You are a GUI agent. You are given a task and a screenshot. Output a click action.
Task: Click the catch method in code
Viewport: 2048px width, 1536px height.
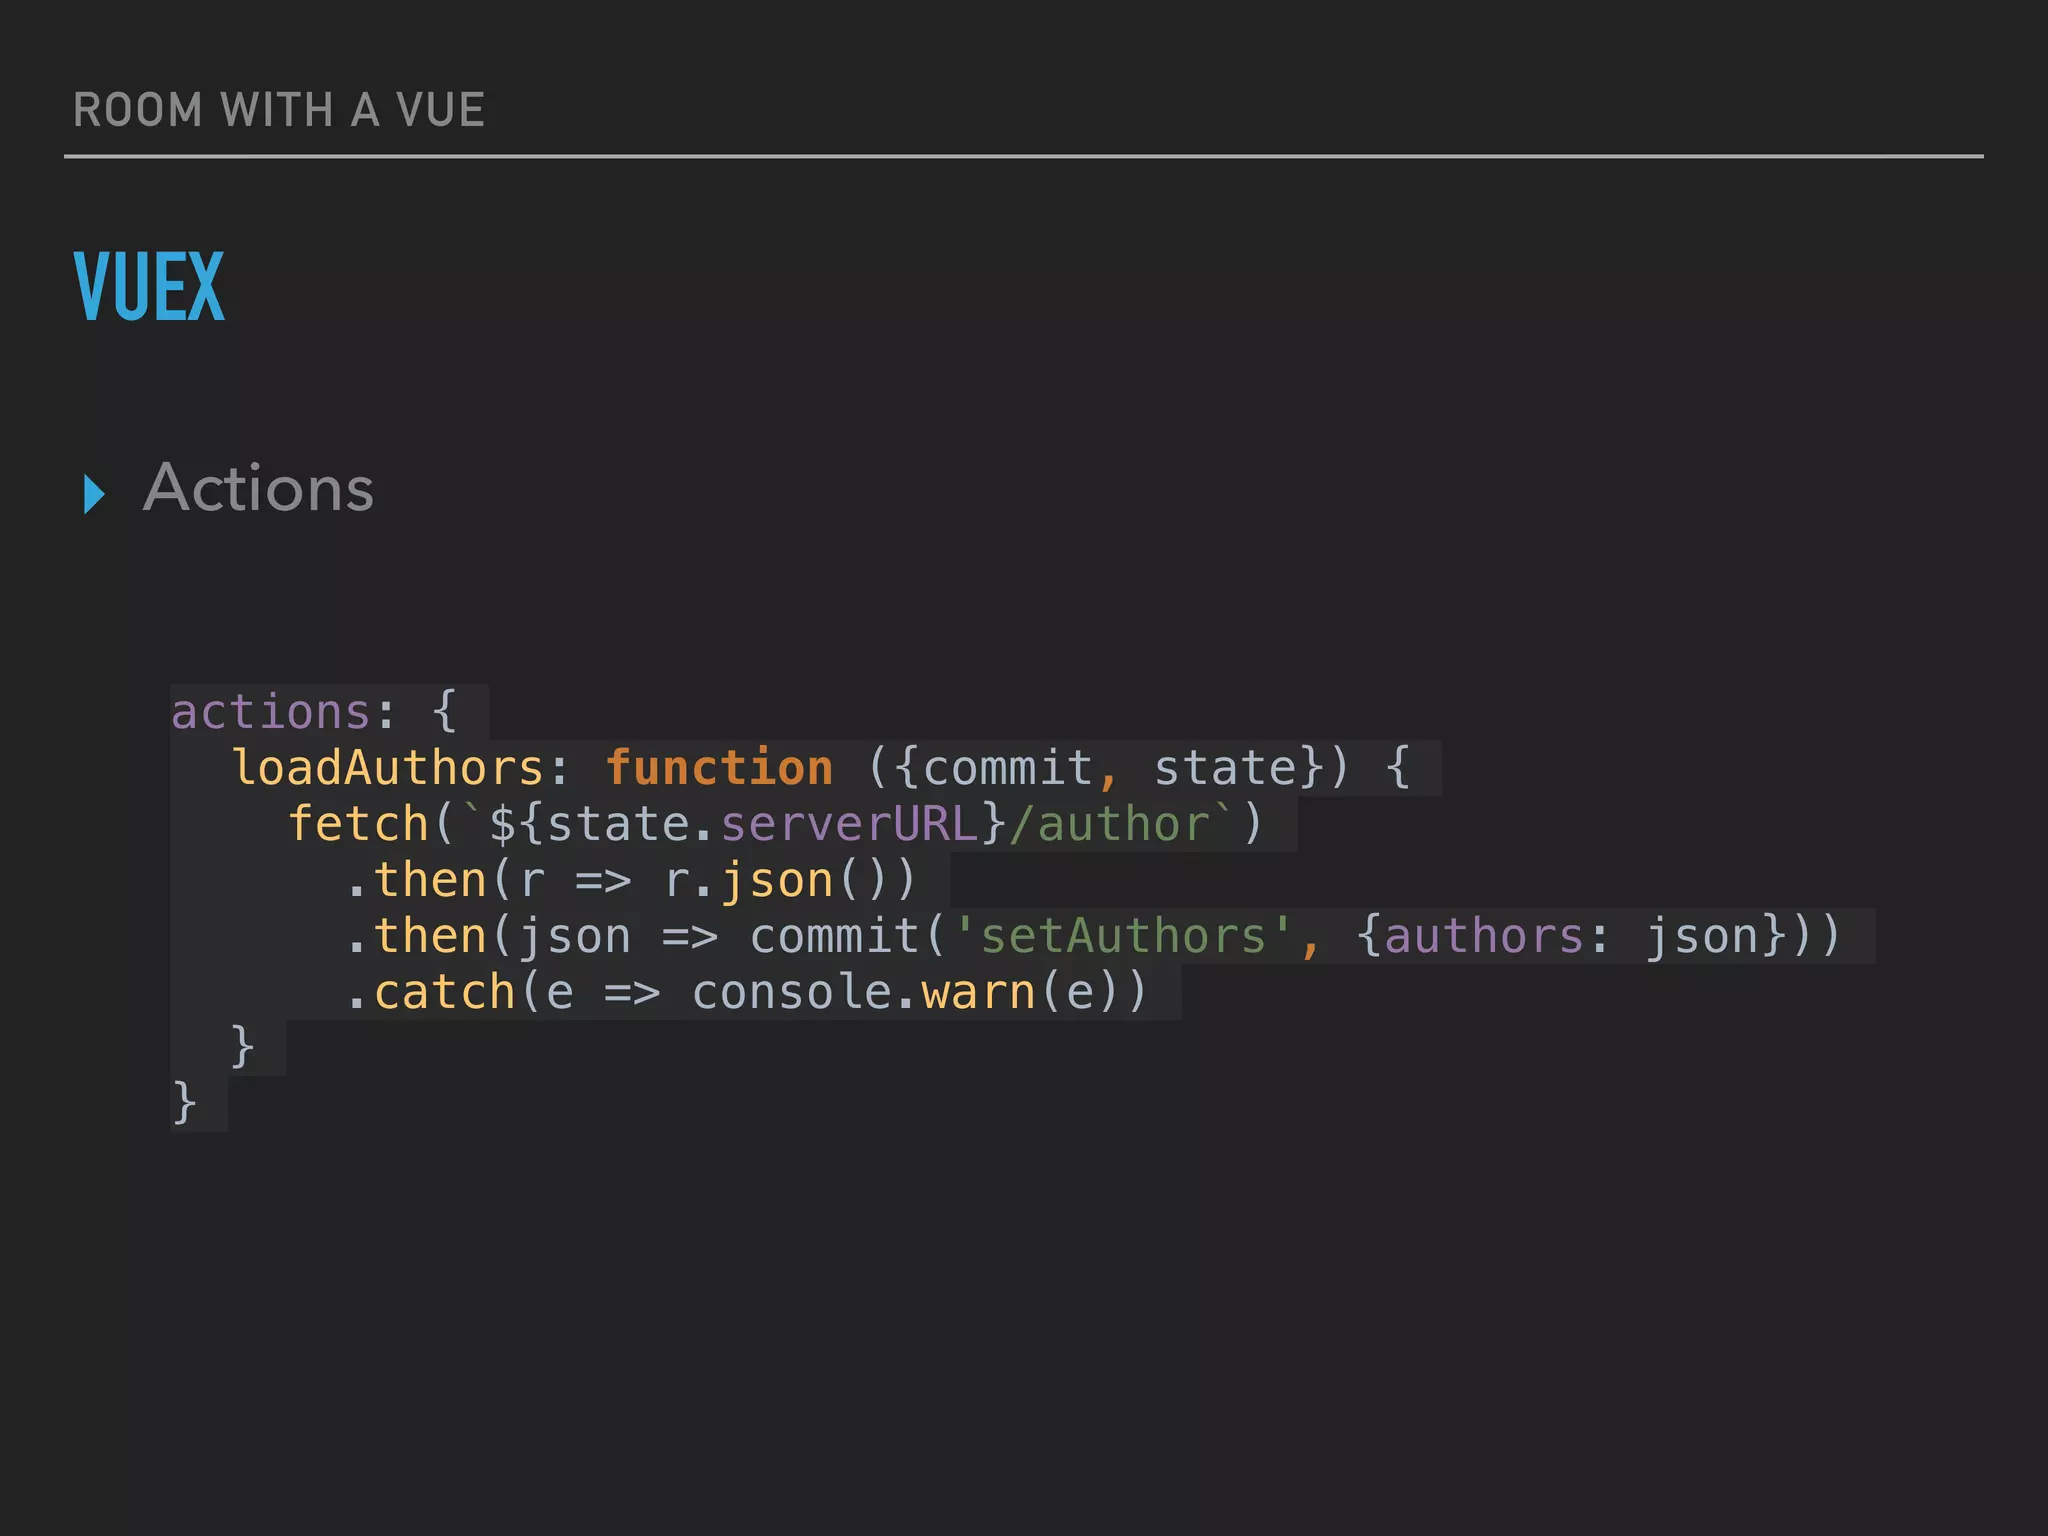(x=444, y=992)
